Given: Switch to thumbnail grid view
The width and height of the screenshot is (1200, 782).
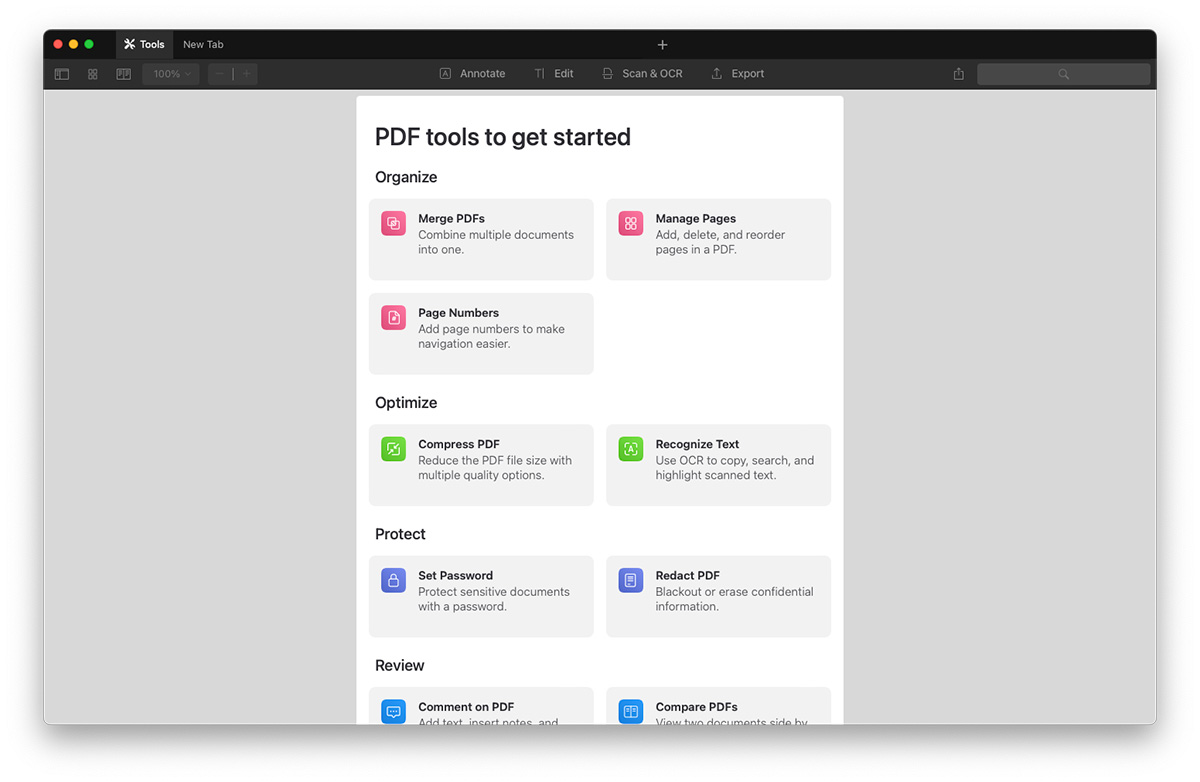Looking at the screenshot, I should 93,74.
